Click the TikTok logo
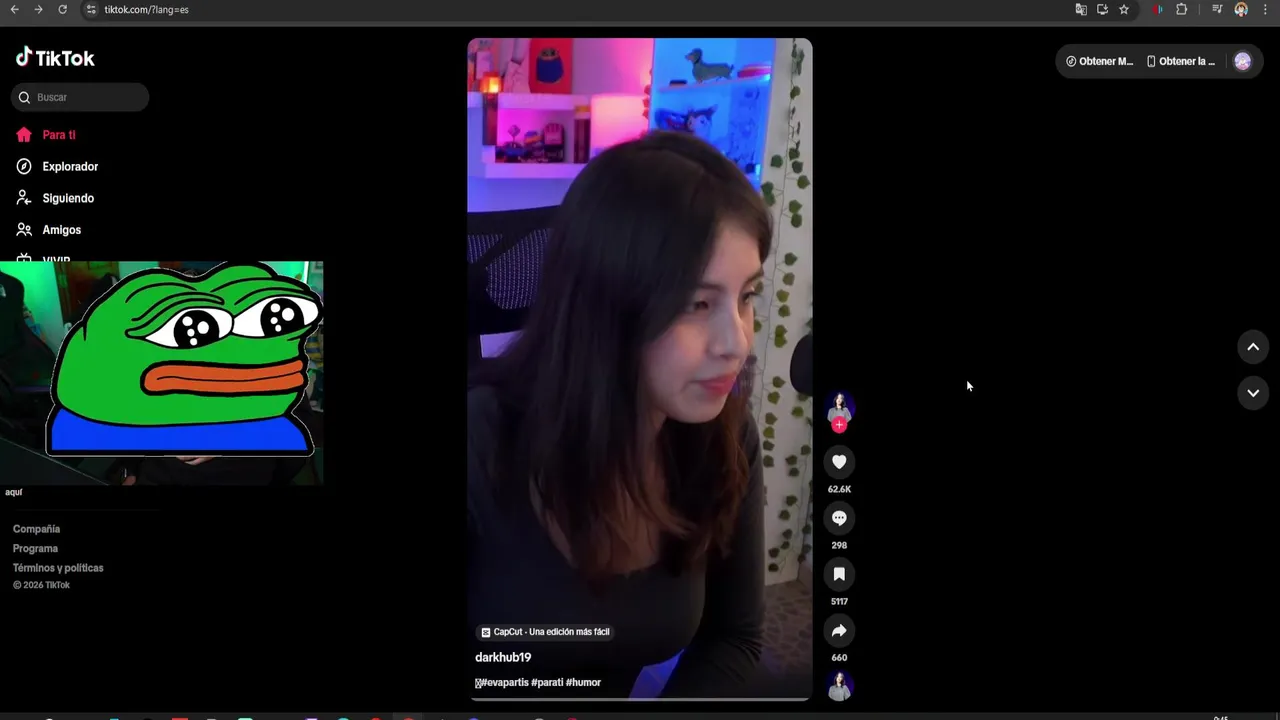 pyautogui.click(x=55, y=58)
